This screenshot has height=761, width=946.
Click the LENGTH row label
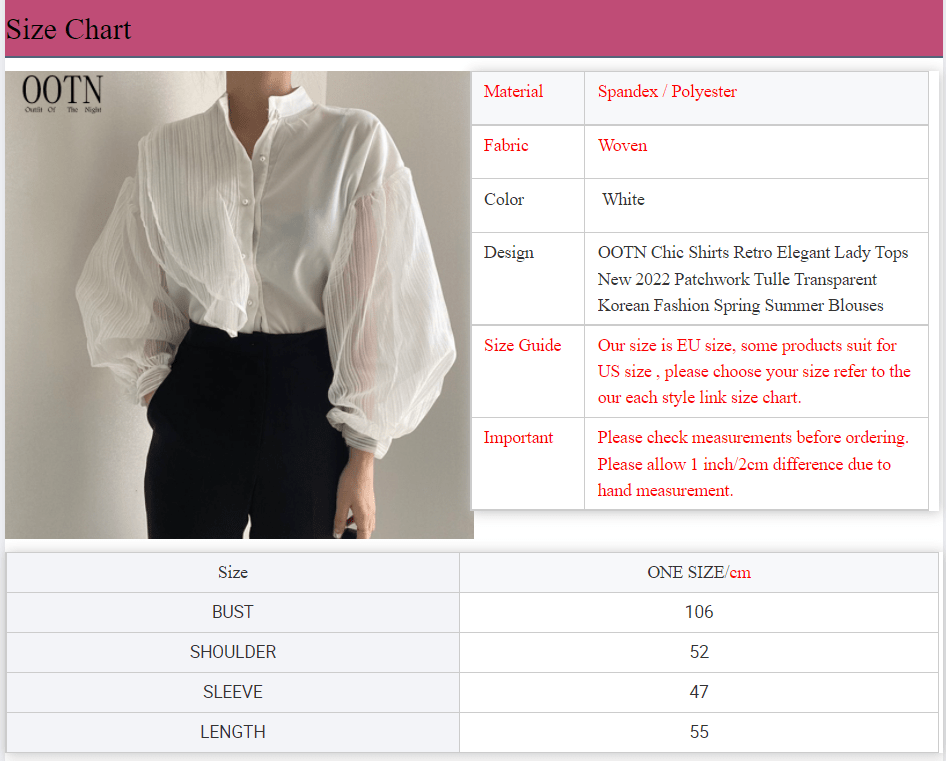[x=233, y=732]
